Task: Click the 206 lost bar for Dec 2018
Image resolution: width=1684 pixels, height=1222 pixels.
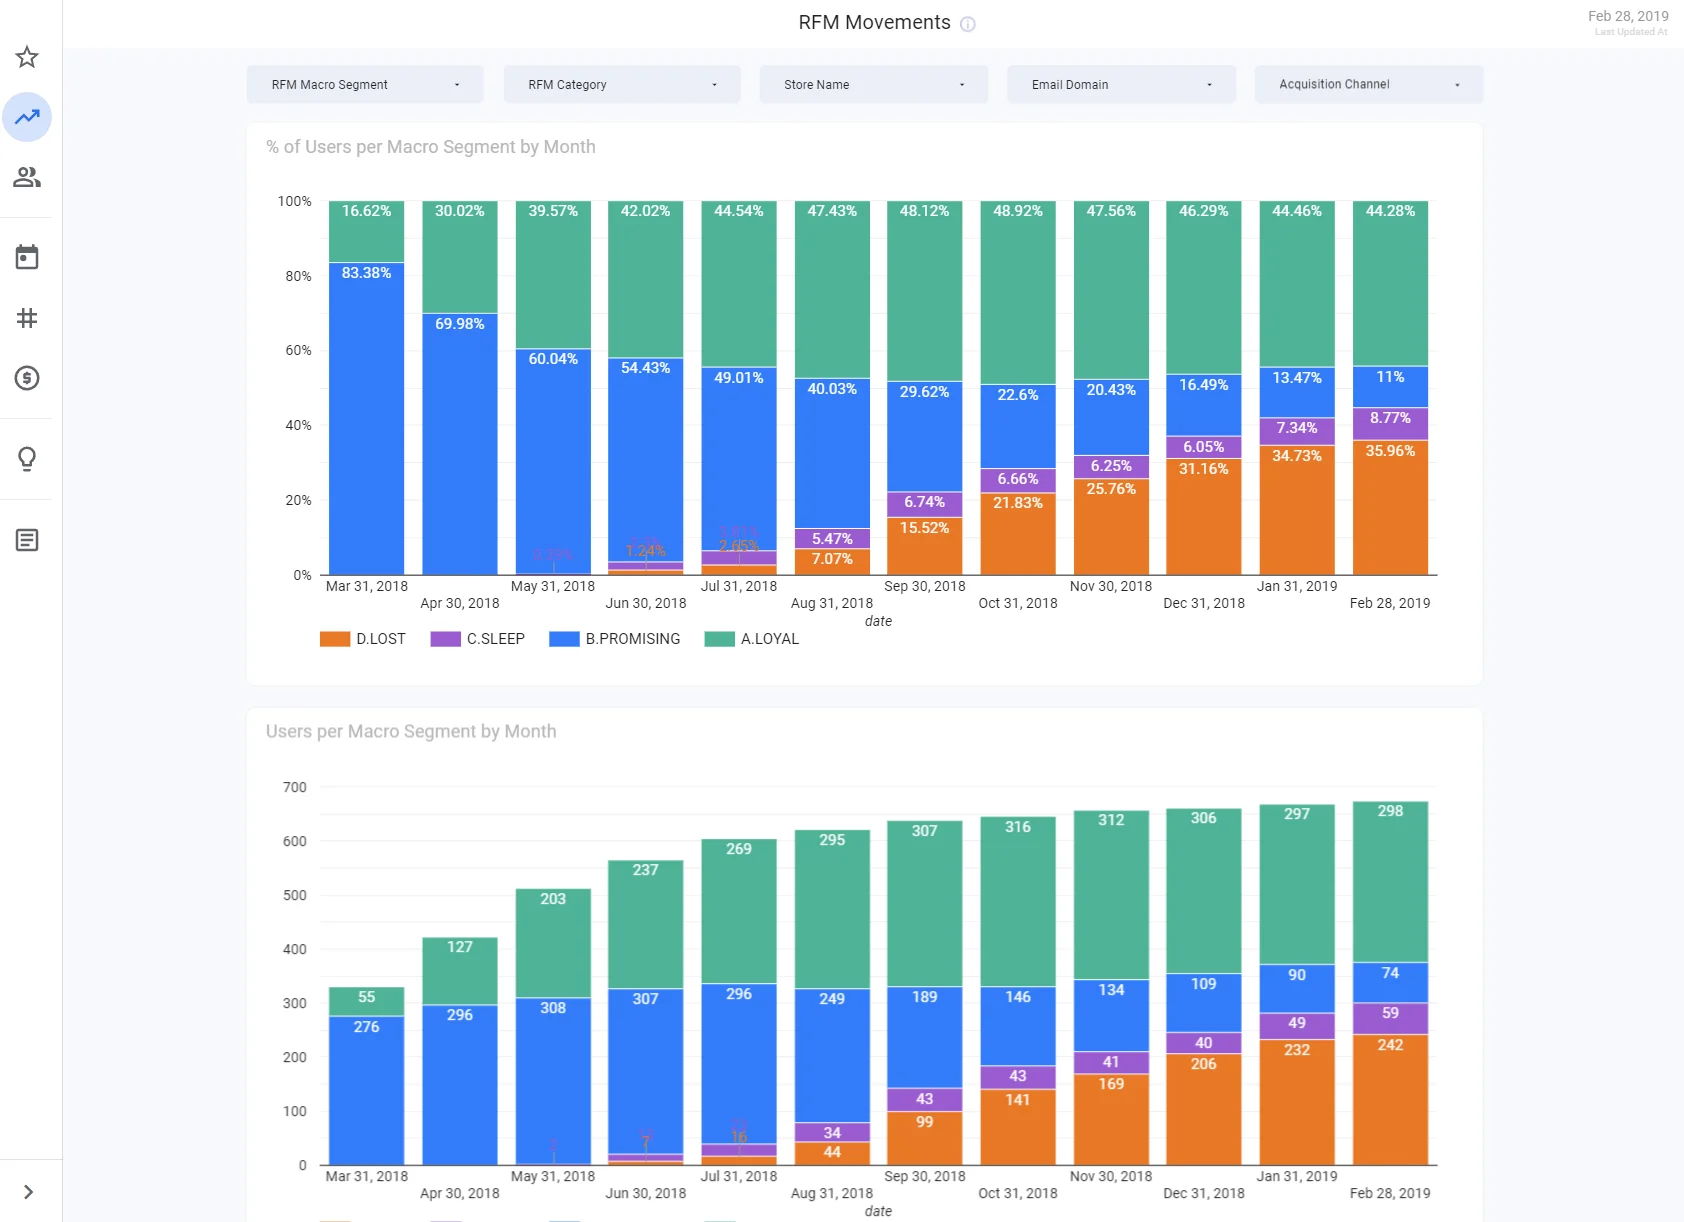Action: pyautogui.click(x=1203, y=1109)
